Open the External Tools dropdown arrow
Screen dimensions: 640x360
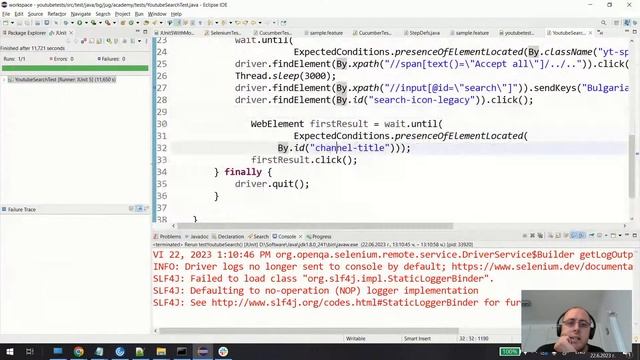coord(114,23)
